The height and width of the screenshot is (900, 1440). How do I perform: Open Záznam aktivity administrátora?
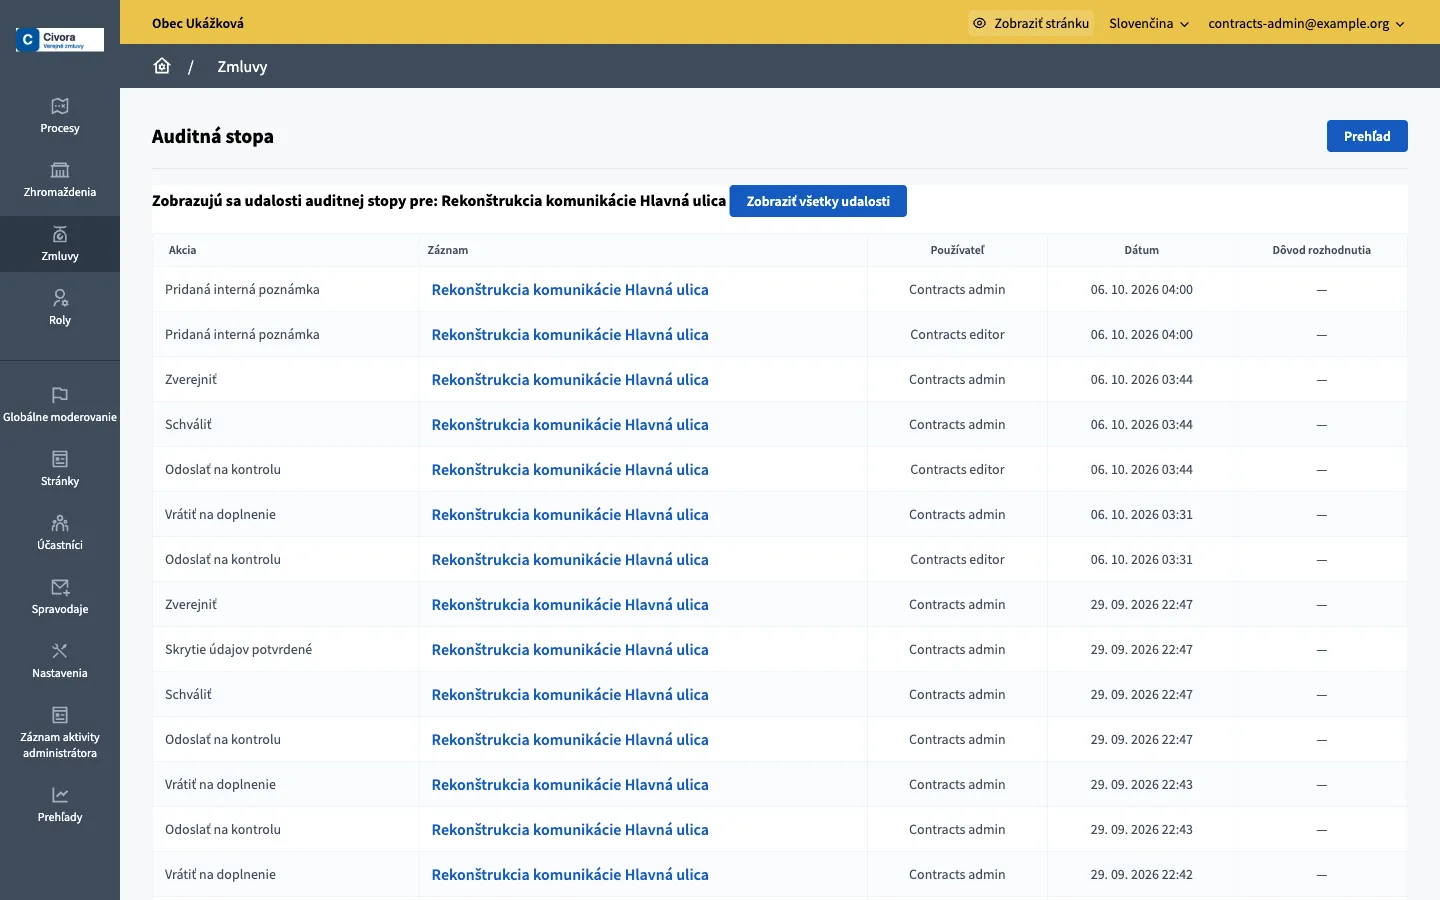[x=60, y=733]
